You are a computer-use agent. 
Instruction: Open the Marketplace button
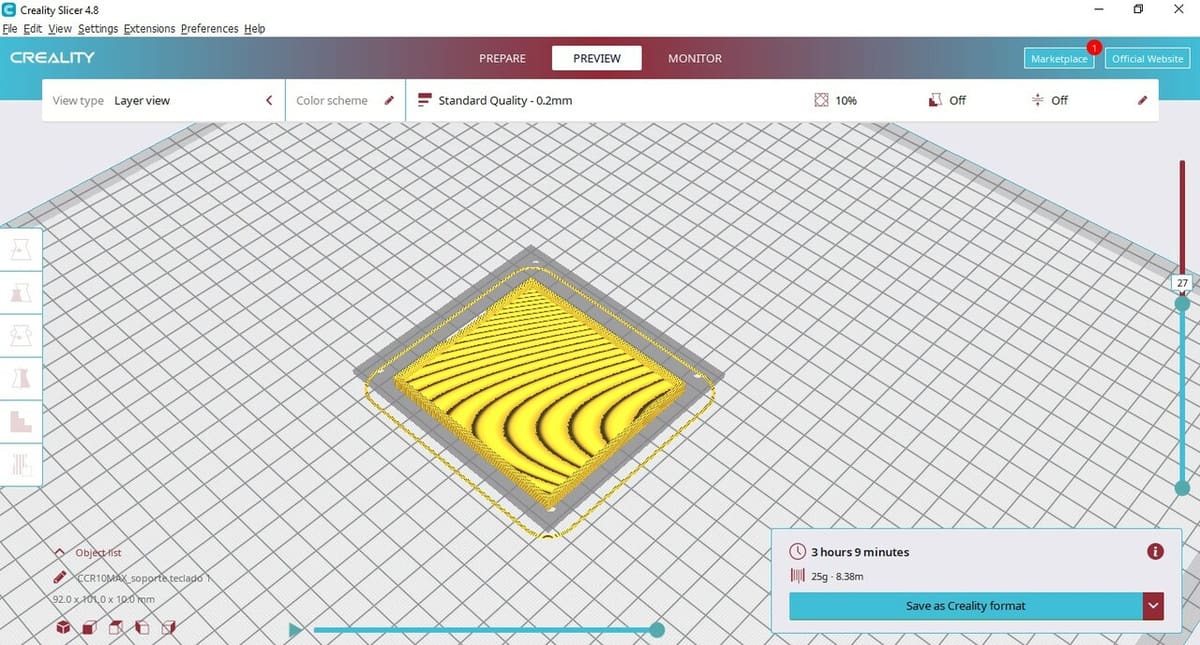[1059, 59]
